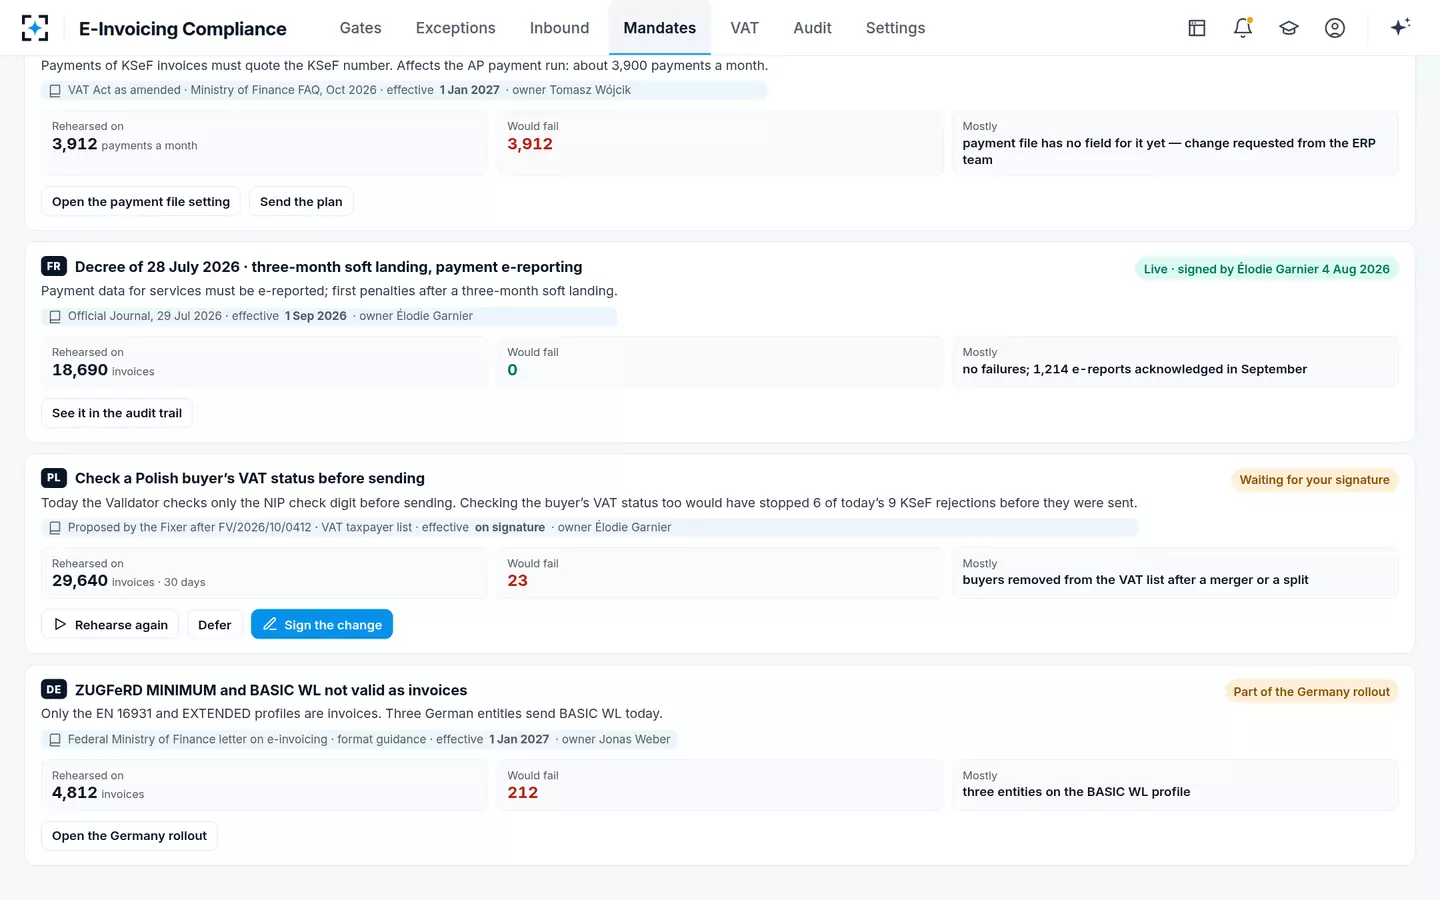The height and width of the screenshot is (900, 1440).
Task: Click the Decree of 28 July 2026 heading
Action: point(328,267)
